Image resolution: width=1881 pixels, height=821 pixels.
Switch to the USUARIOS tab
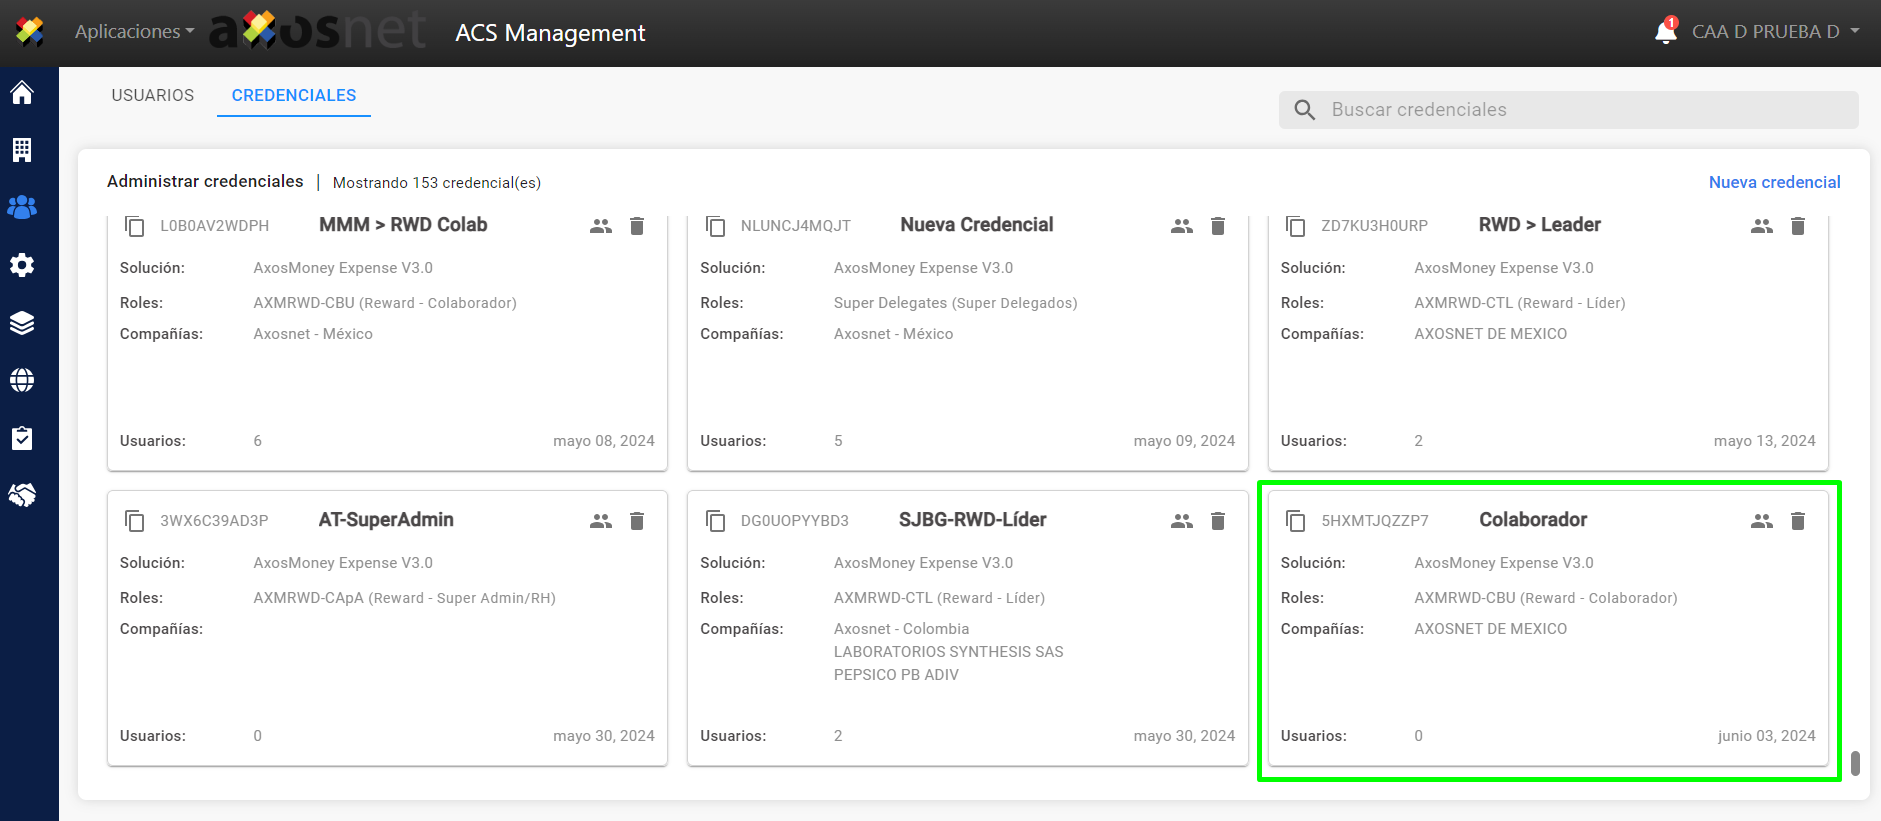click(153, 95)
